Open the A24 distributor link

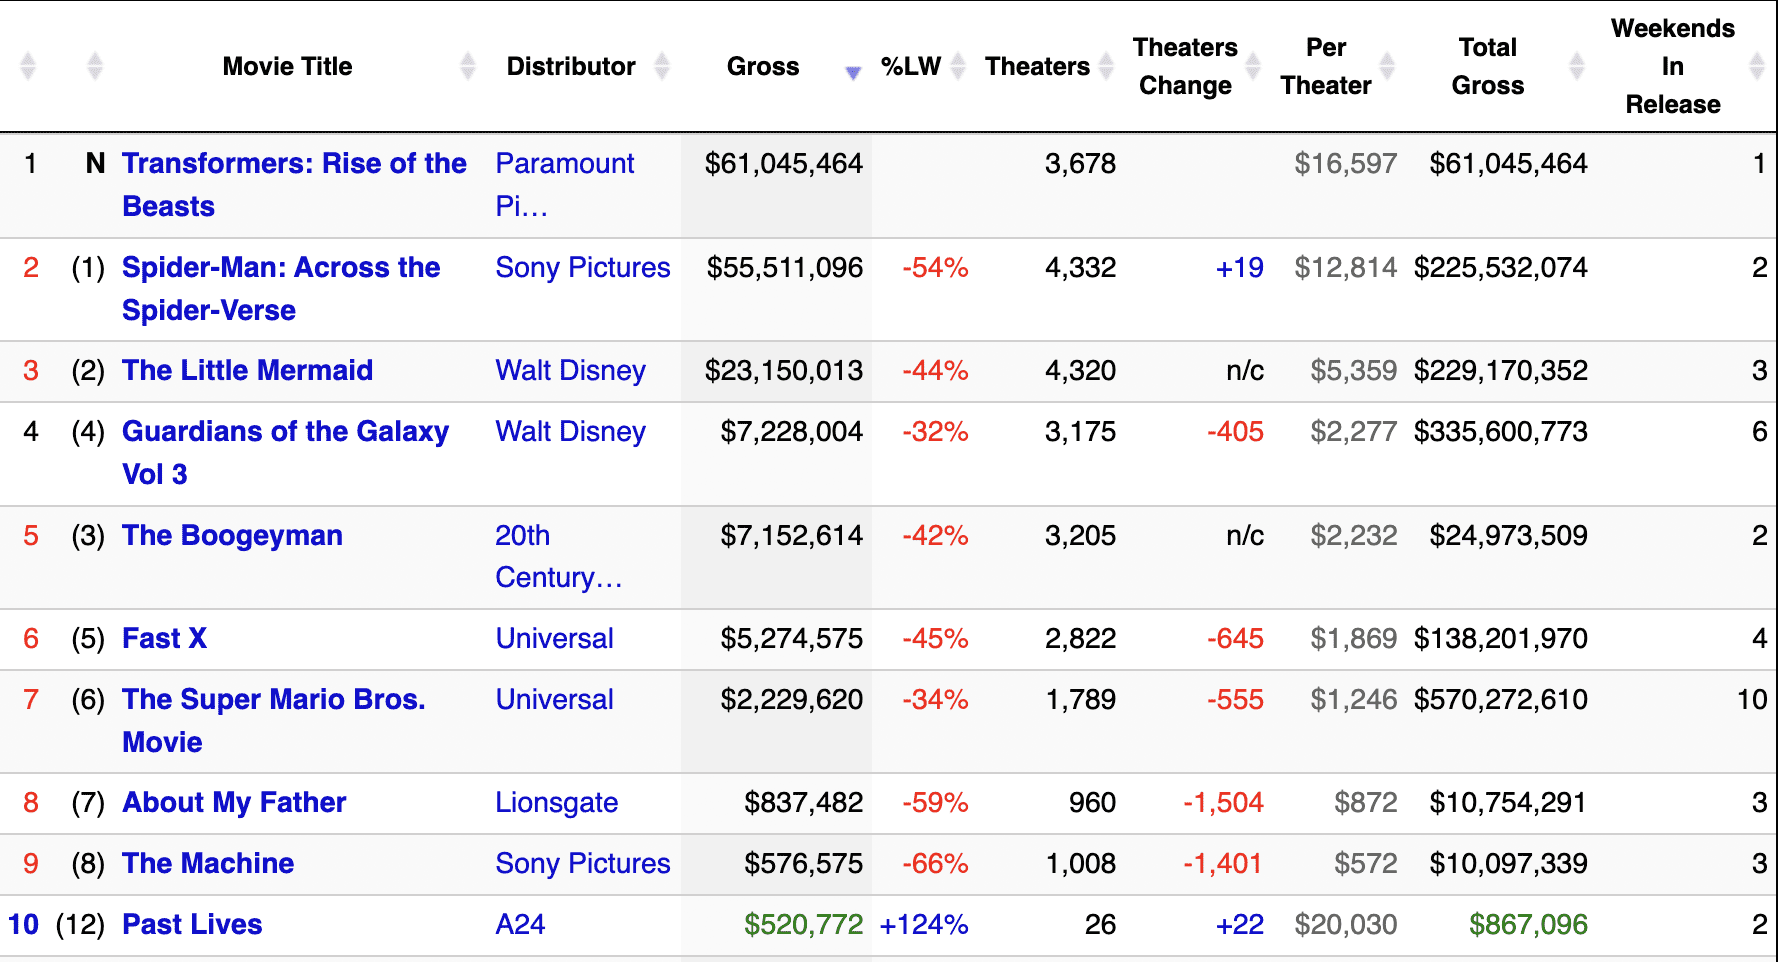pos(520,925)
